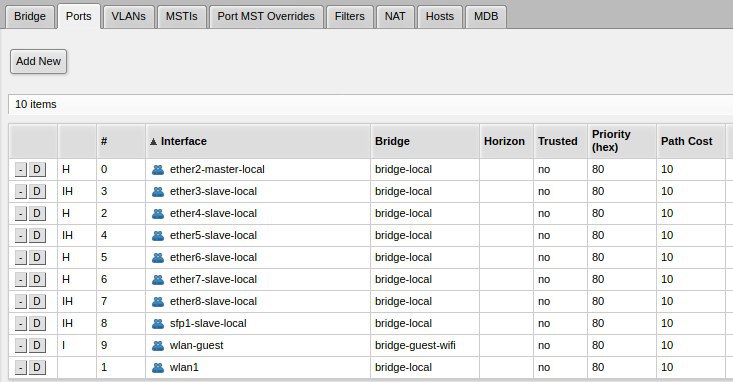733x382 pixels.
Task: Click the wlan-guest interface icon
Action: point(158,346)
